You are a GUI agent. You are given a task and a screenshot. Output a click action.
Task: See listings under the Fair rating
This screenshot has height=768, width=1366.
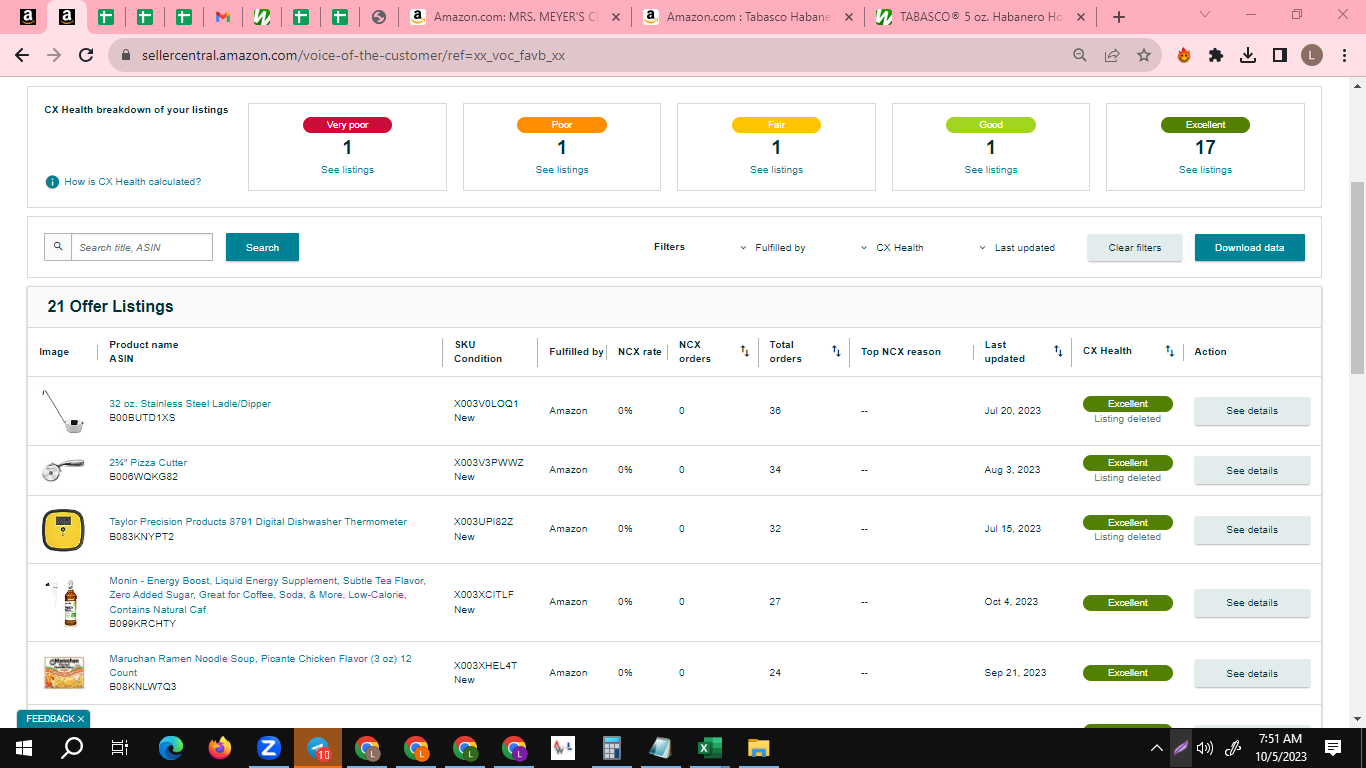(x=776, y=170)
